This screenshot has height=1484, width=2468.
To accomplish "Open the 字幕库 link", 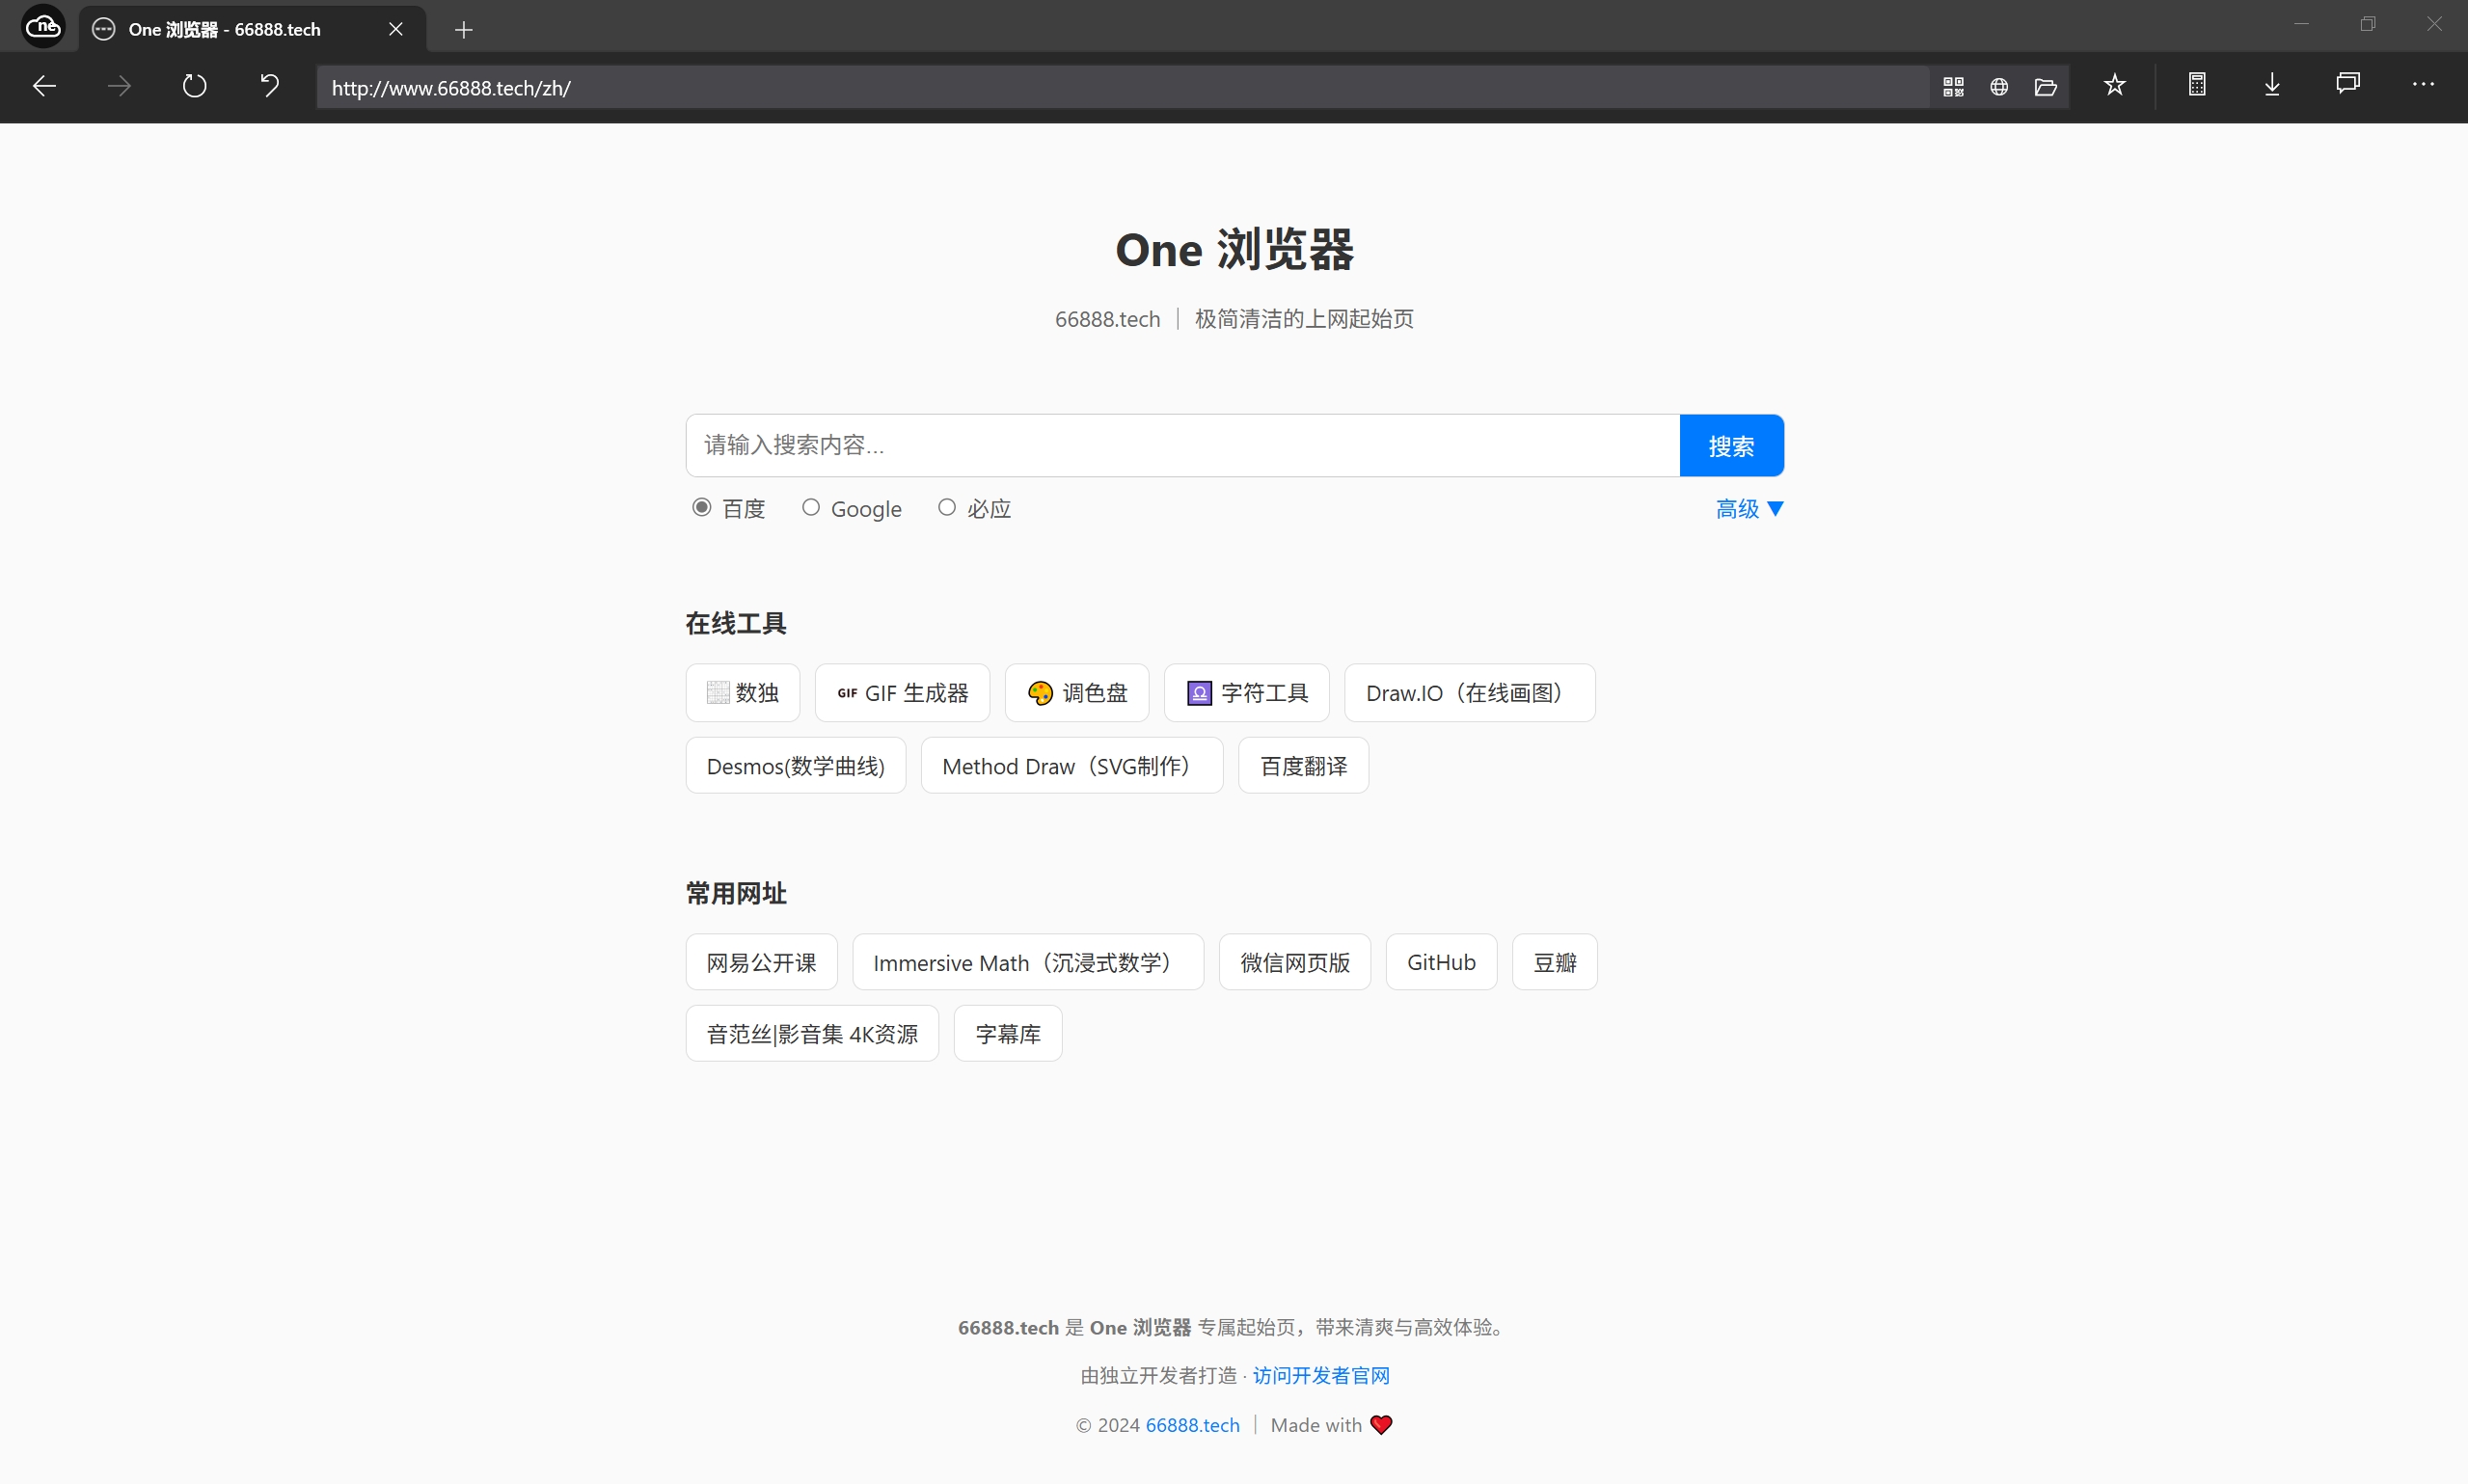I will (x=1008, y=1034).
